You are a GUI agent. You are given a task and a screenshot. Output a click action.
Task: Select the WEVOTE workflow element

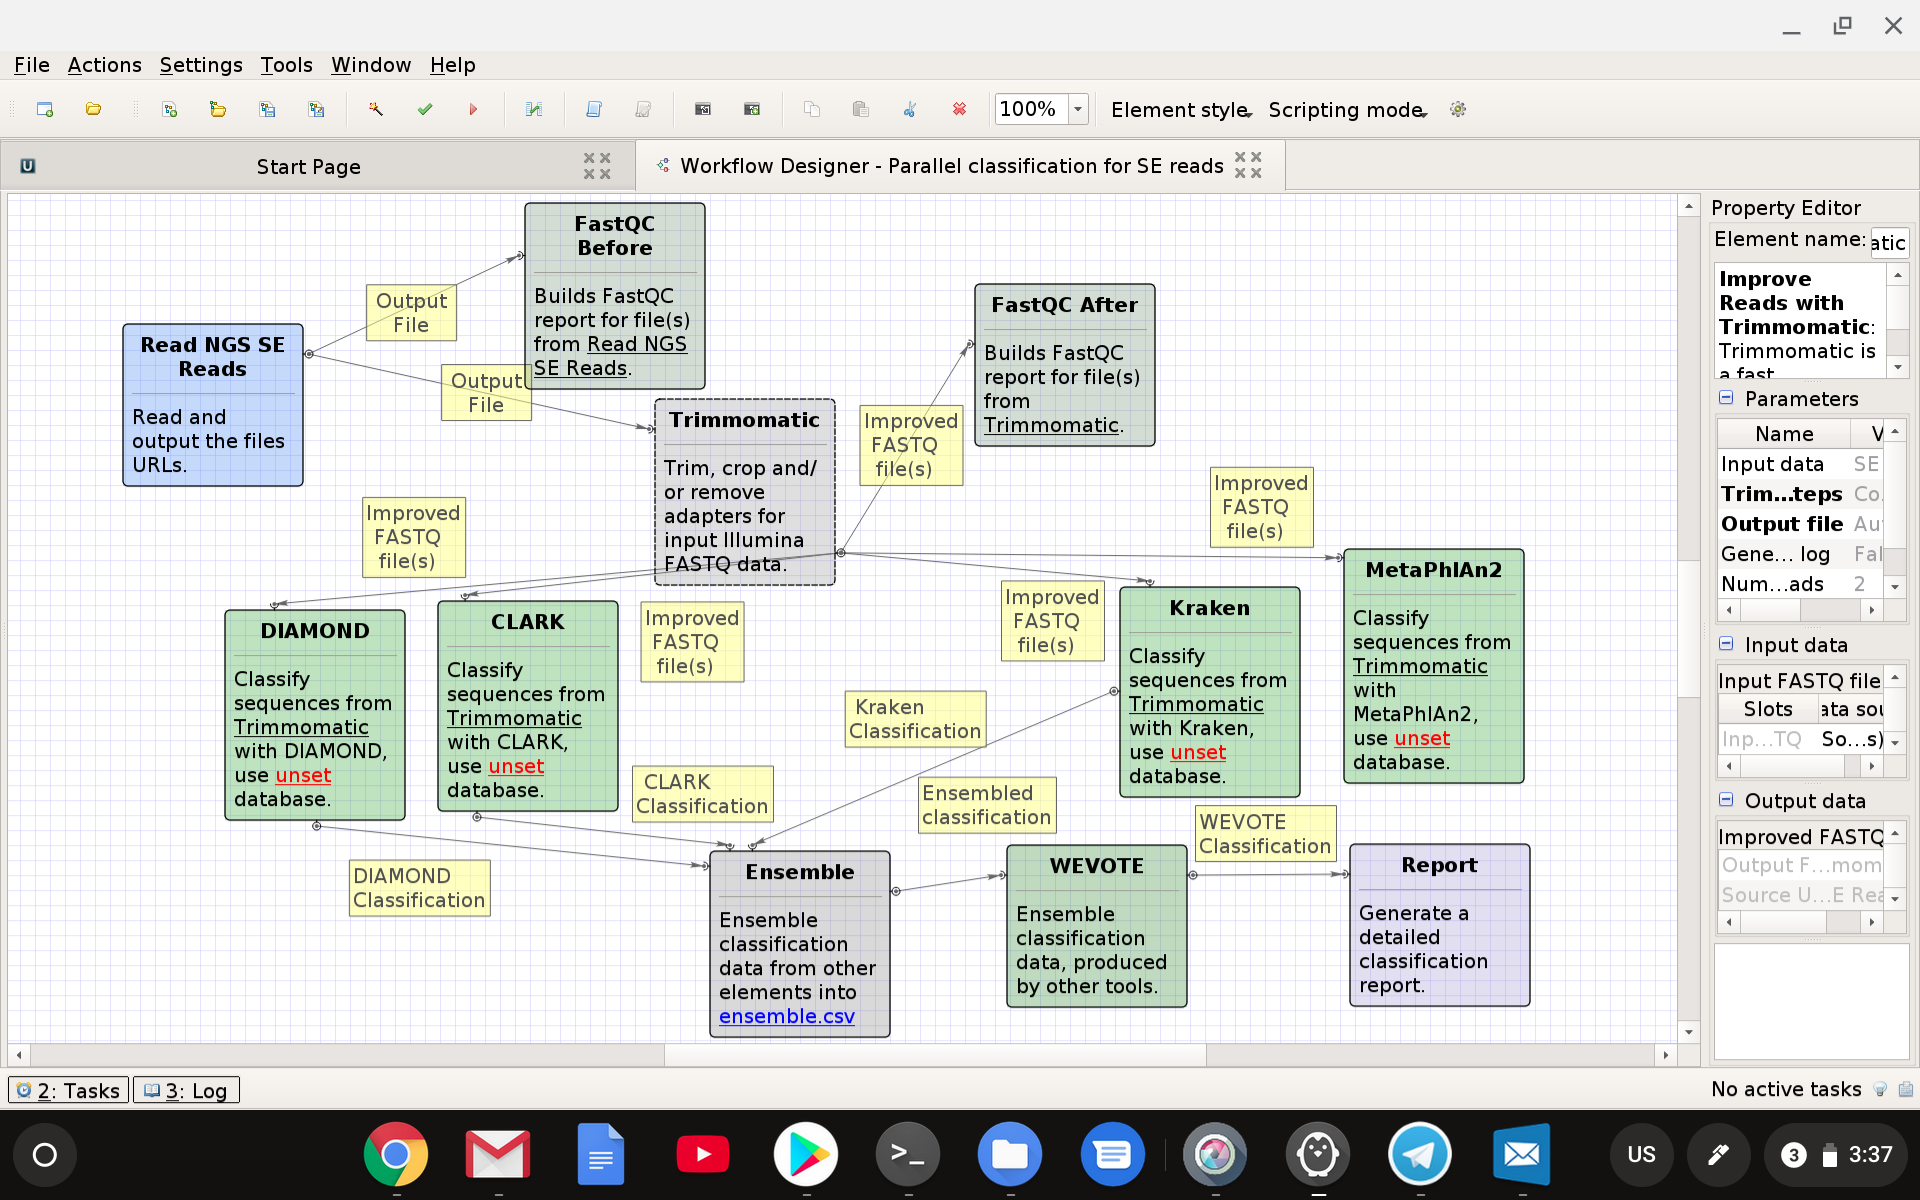click(x=1096, y=925)
